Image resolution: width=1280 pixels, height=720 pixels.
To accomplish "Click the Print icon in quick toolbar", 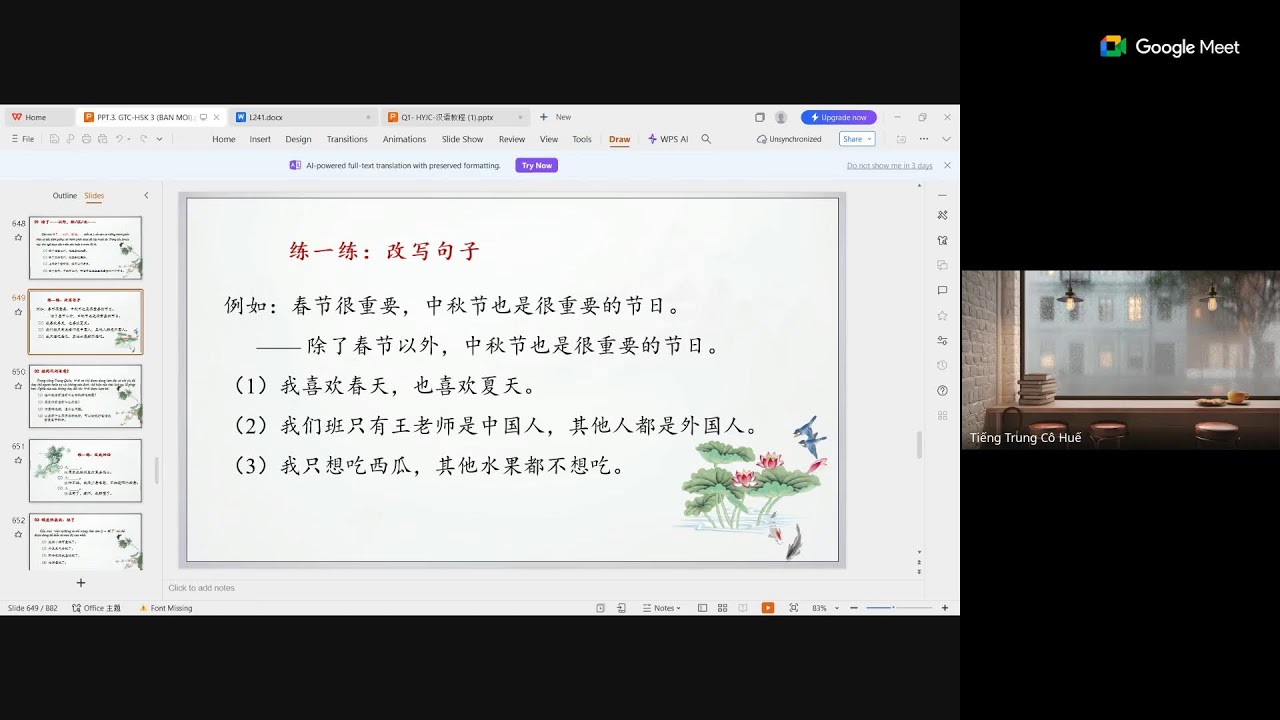I will [x=86, y=139].
